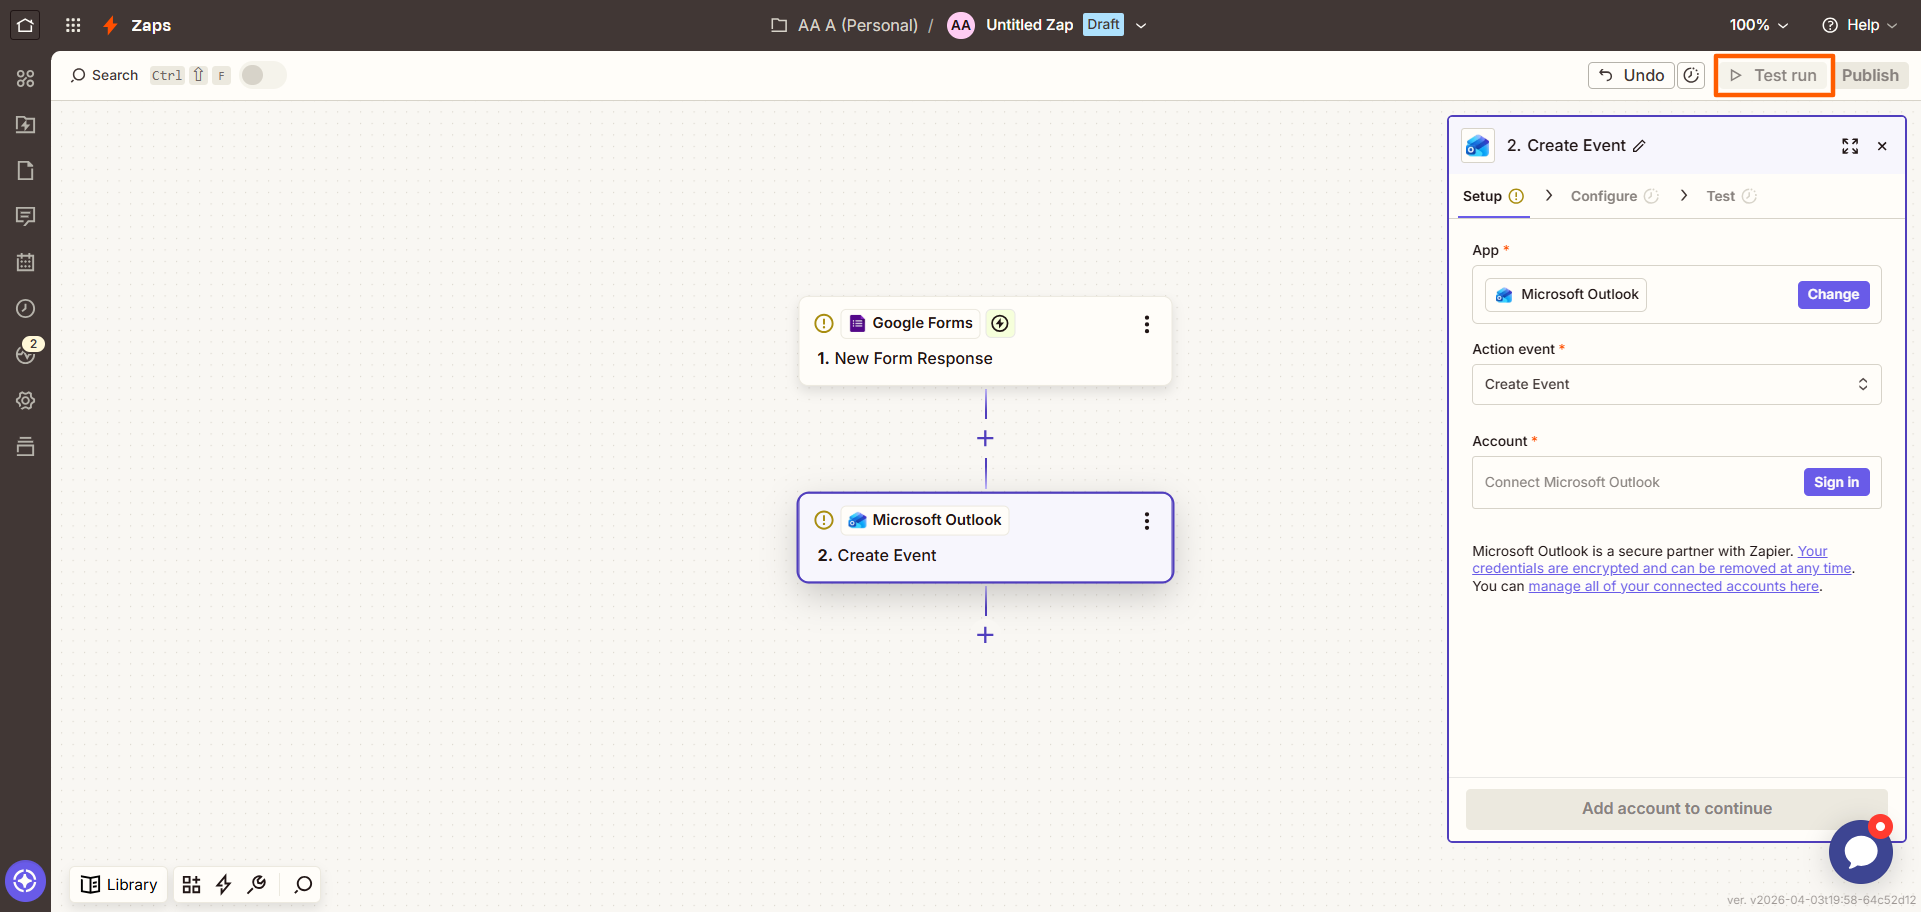This screenshot has height=912, width=1921.
Task: Toggle the Zap on/off switch
Action: [x=262, y=75]
